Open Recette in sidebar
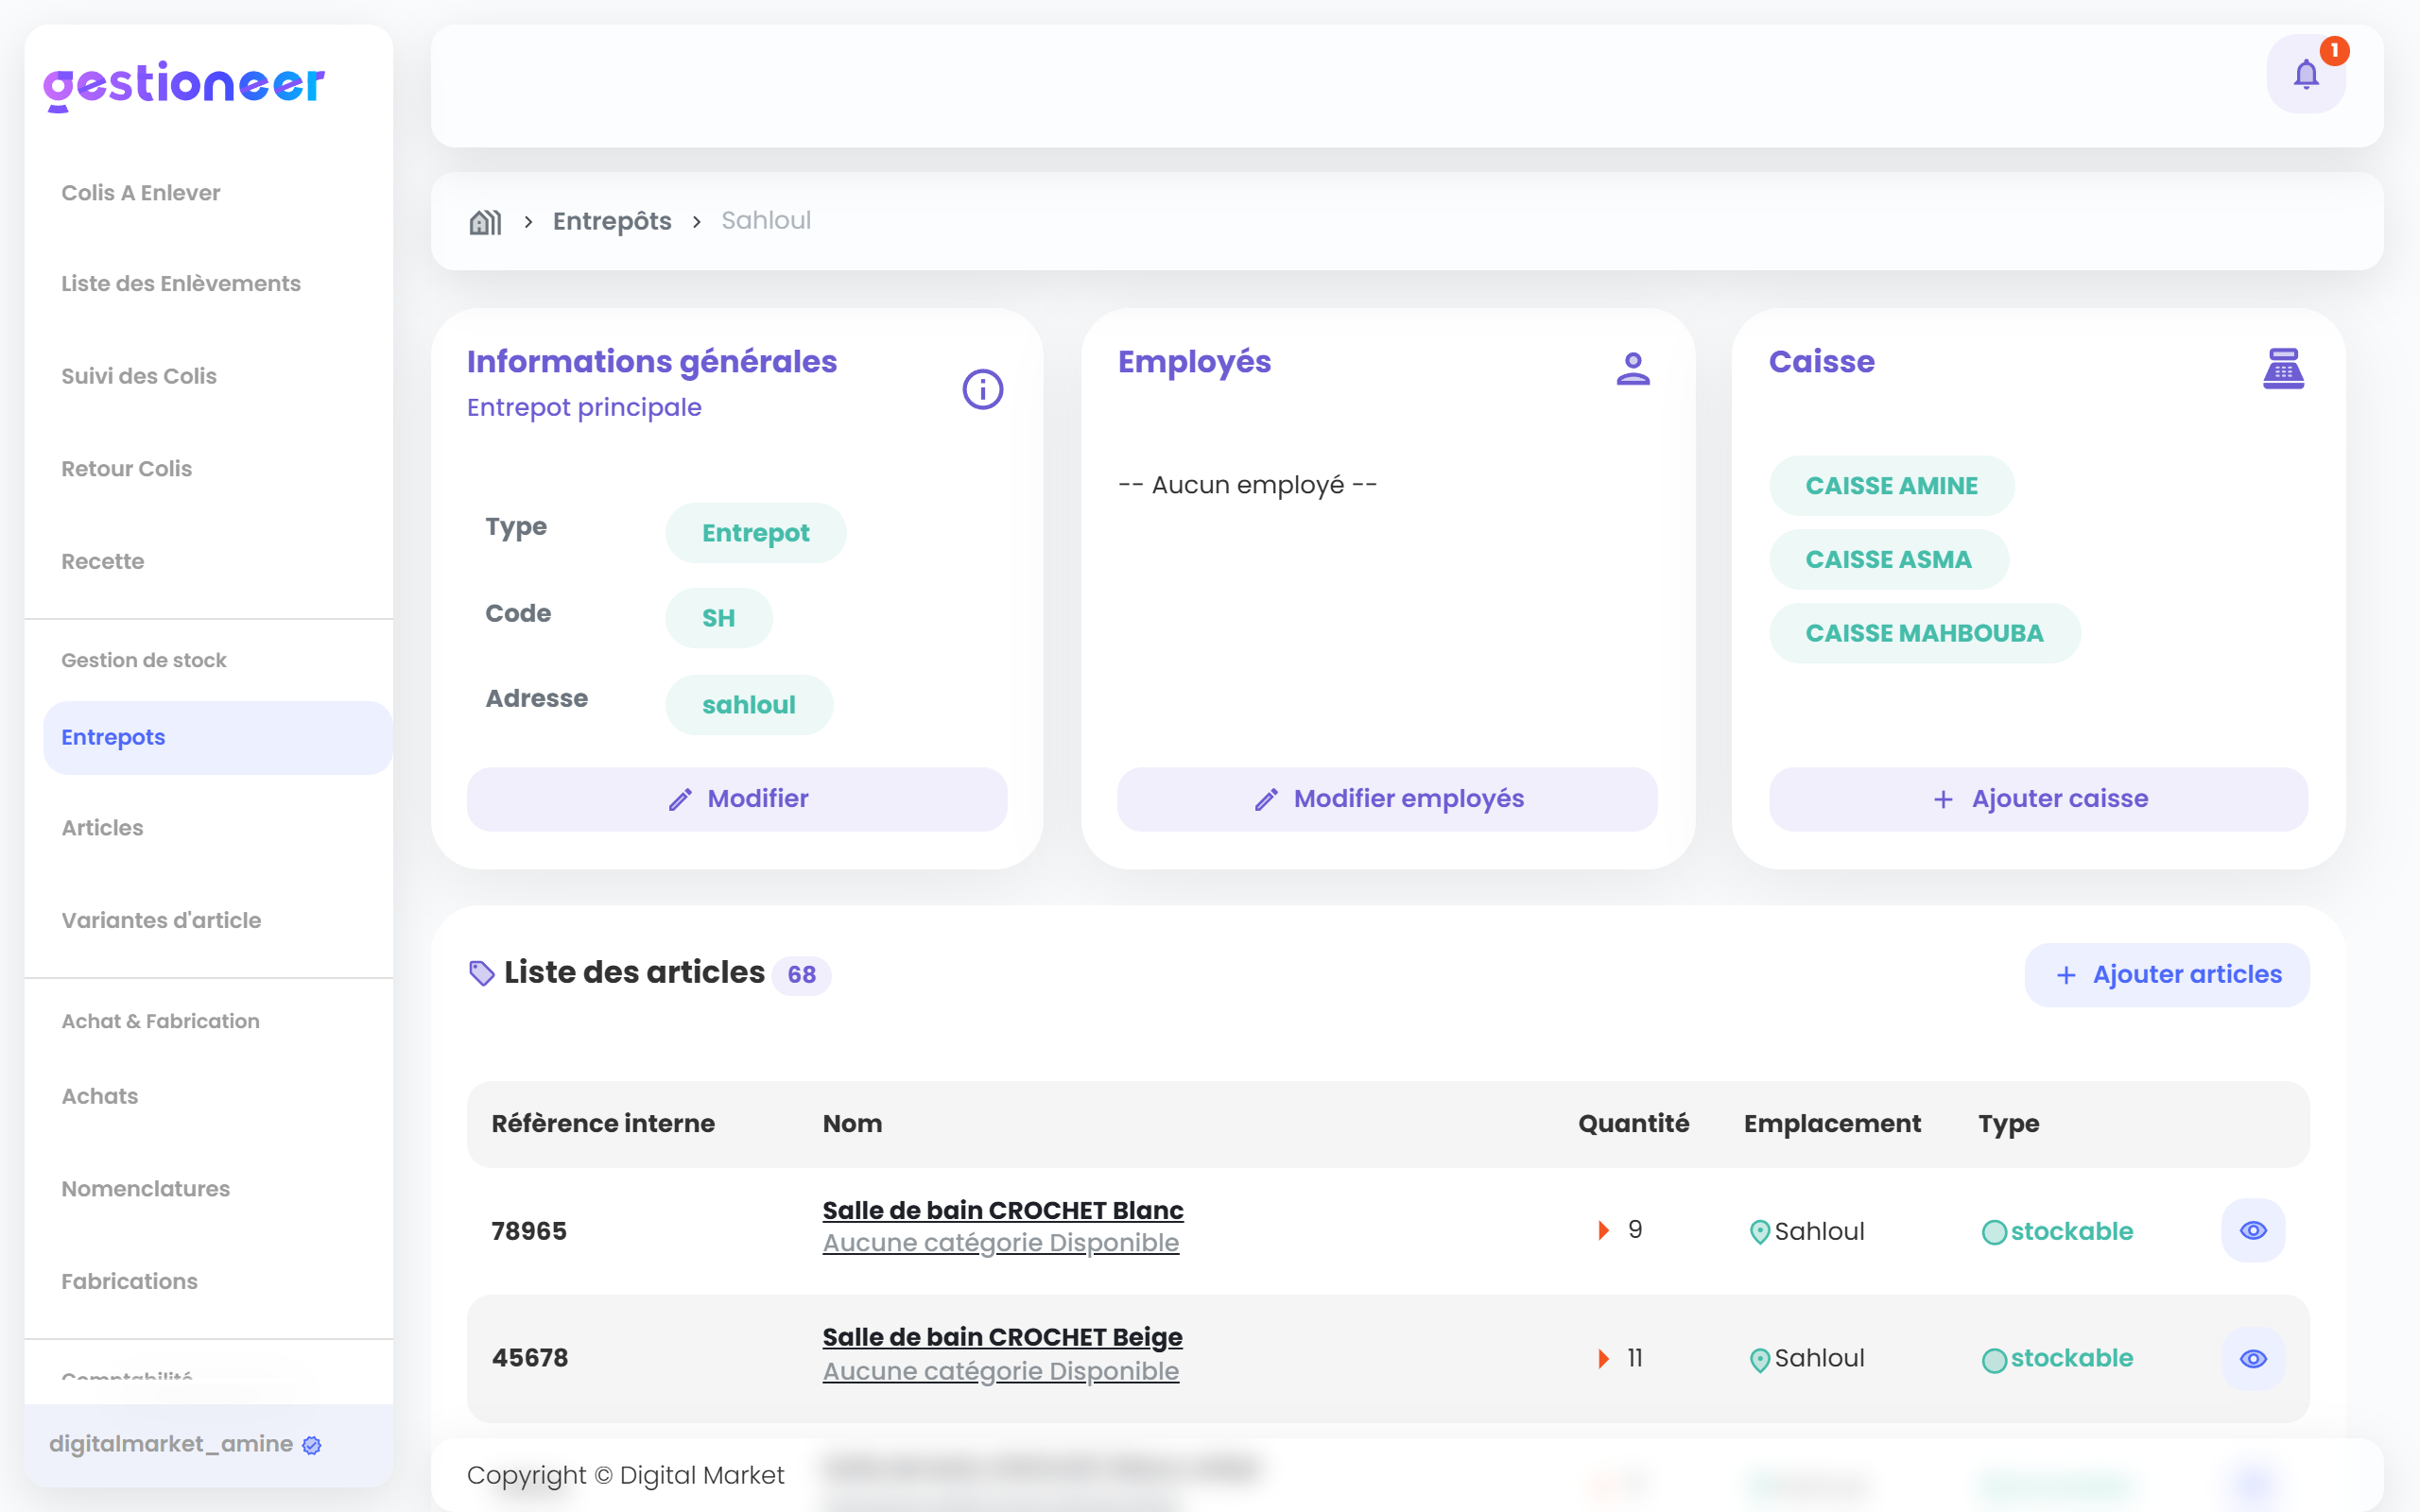Image resolution: width=2420 pixels, height=1512 pixels. [x=103, y=561]
